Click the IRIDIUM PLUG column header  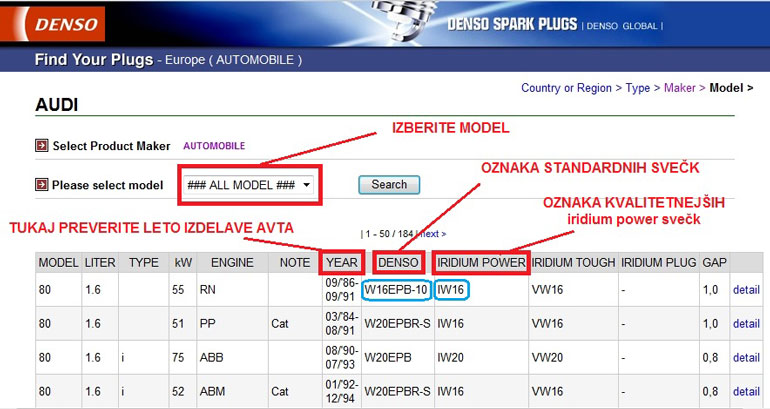pos(659,263)
